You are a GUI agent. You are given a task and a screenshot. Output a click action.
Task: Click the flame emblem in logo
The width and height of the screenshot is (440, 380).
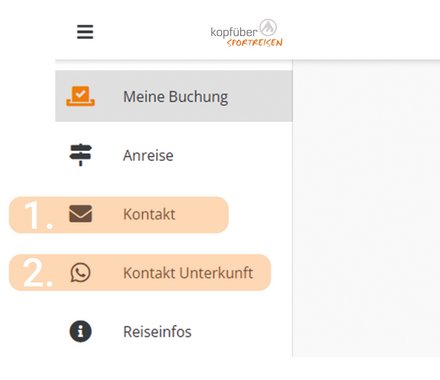268,27
